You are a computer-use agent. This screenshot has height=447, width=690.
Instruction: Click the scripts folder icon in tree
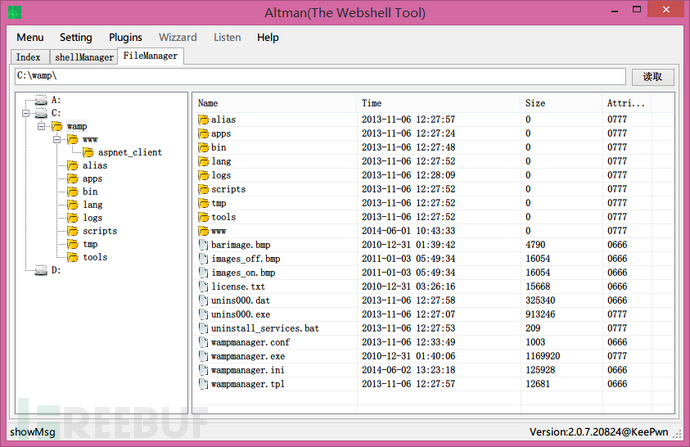tap(73, 231)
